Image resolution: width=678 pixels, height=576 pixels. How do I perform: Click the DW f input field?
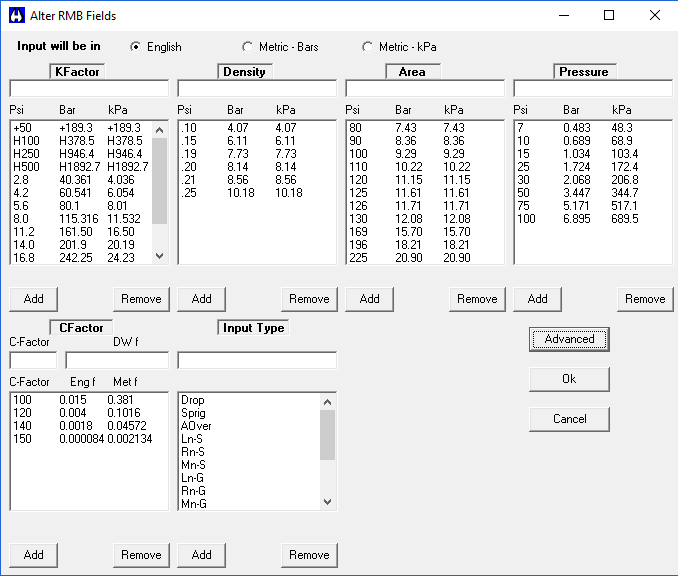coord(117,360)
